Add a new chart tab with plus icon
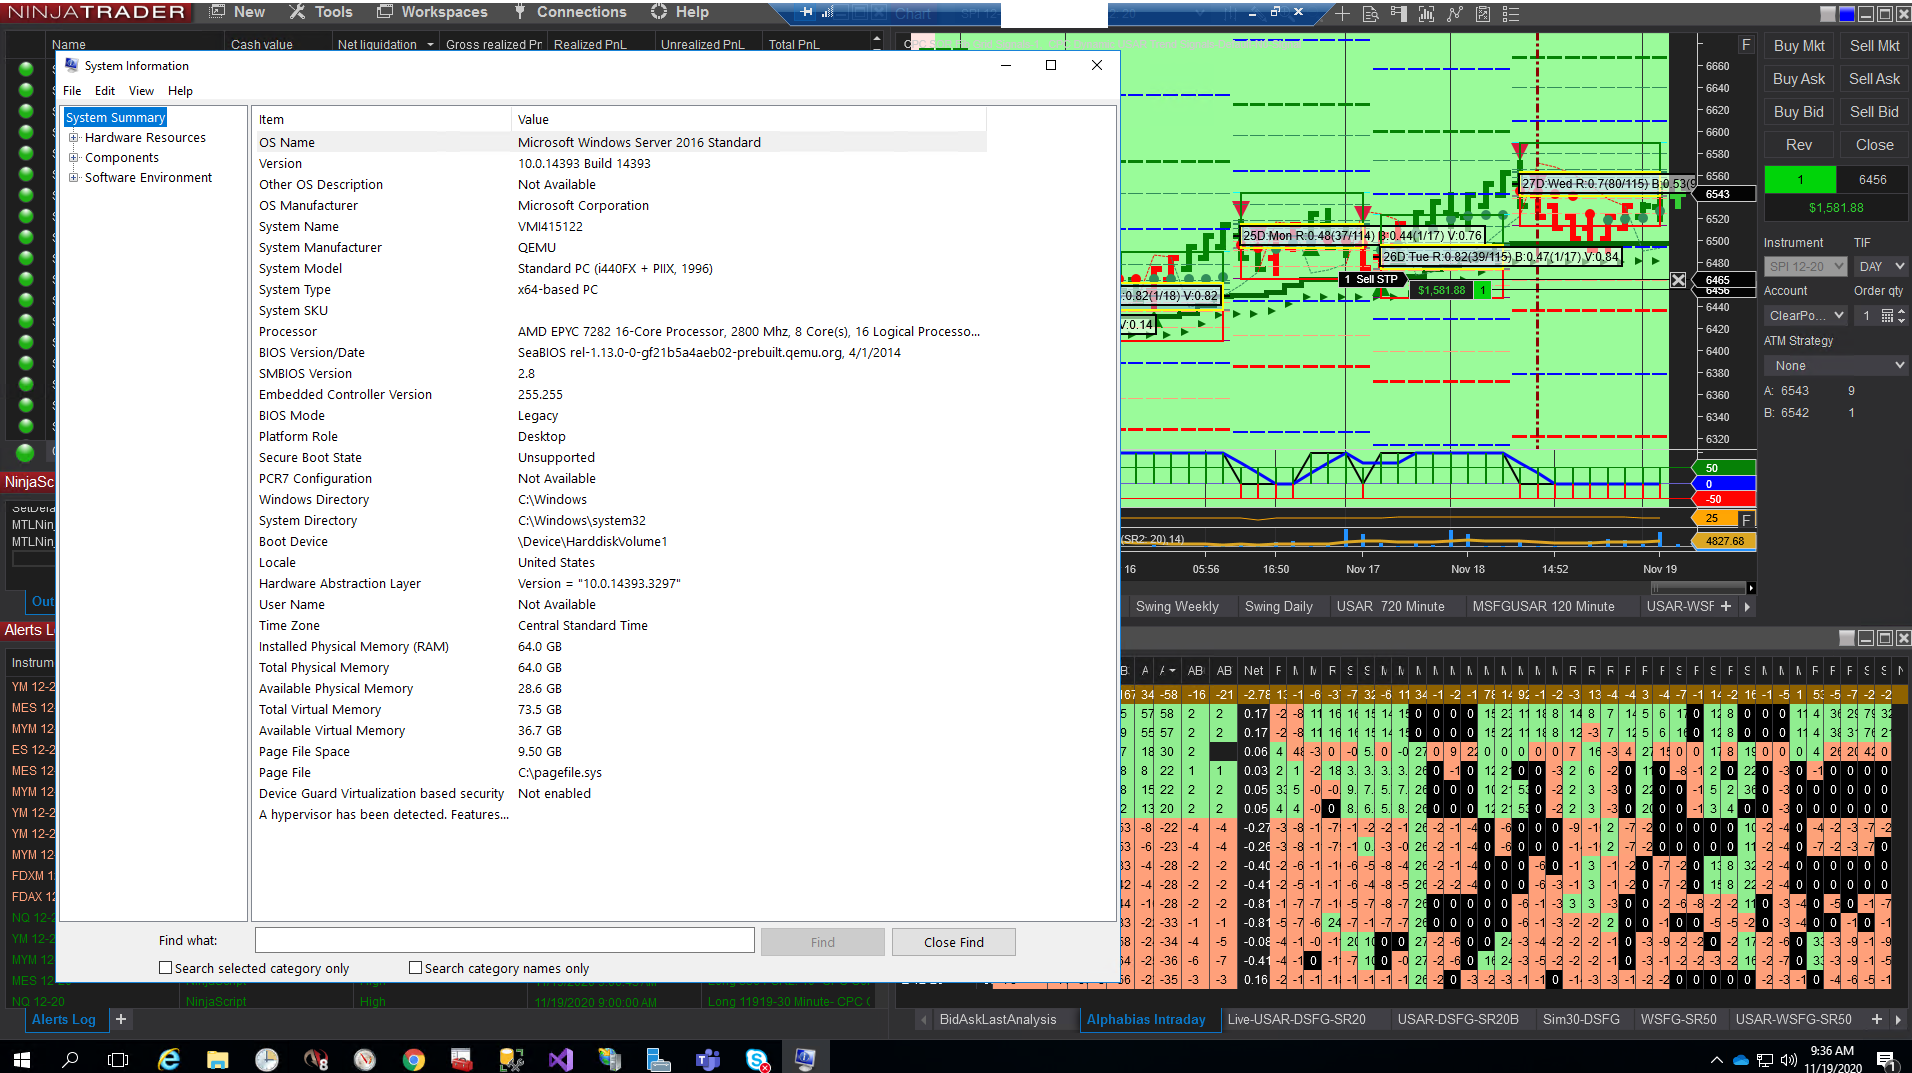 1725,606
